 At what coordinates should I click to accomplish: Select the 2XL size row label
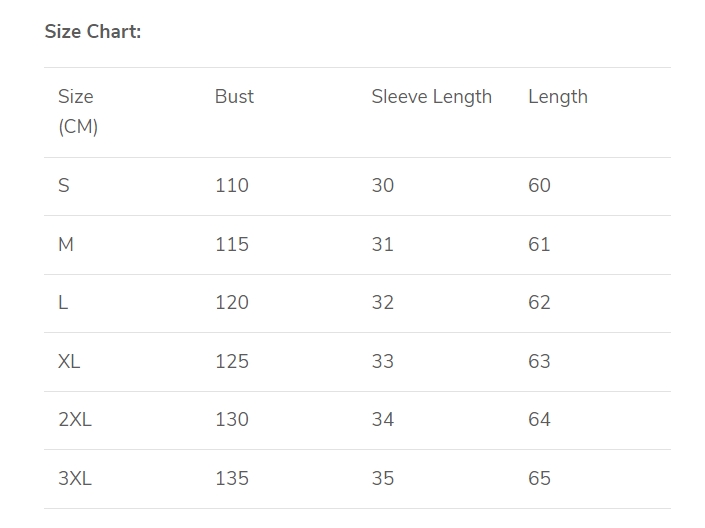(75, 420)
